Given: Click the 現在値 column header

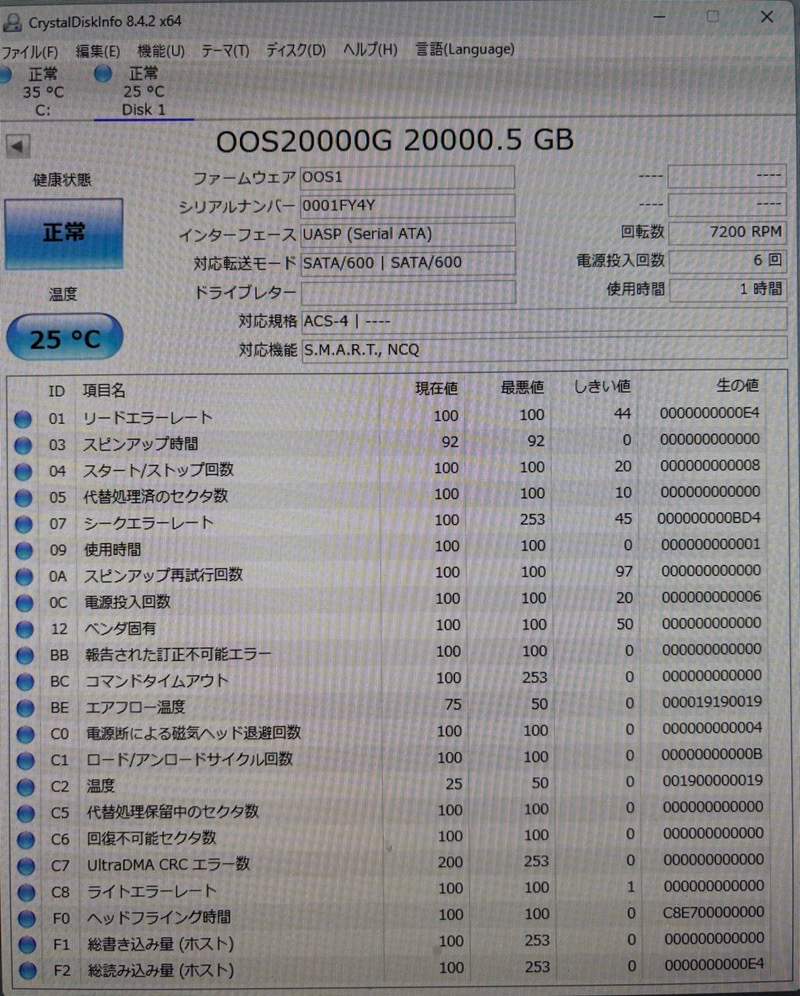Looking at the screenshot, I should [x=436, y=388].
